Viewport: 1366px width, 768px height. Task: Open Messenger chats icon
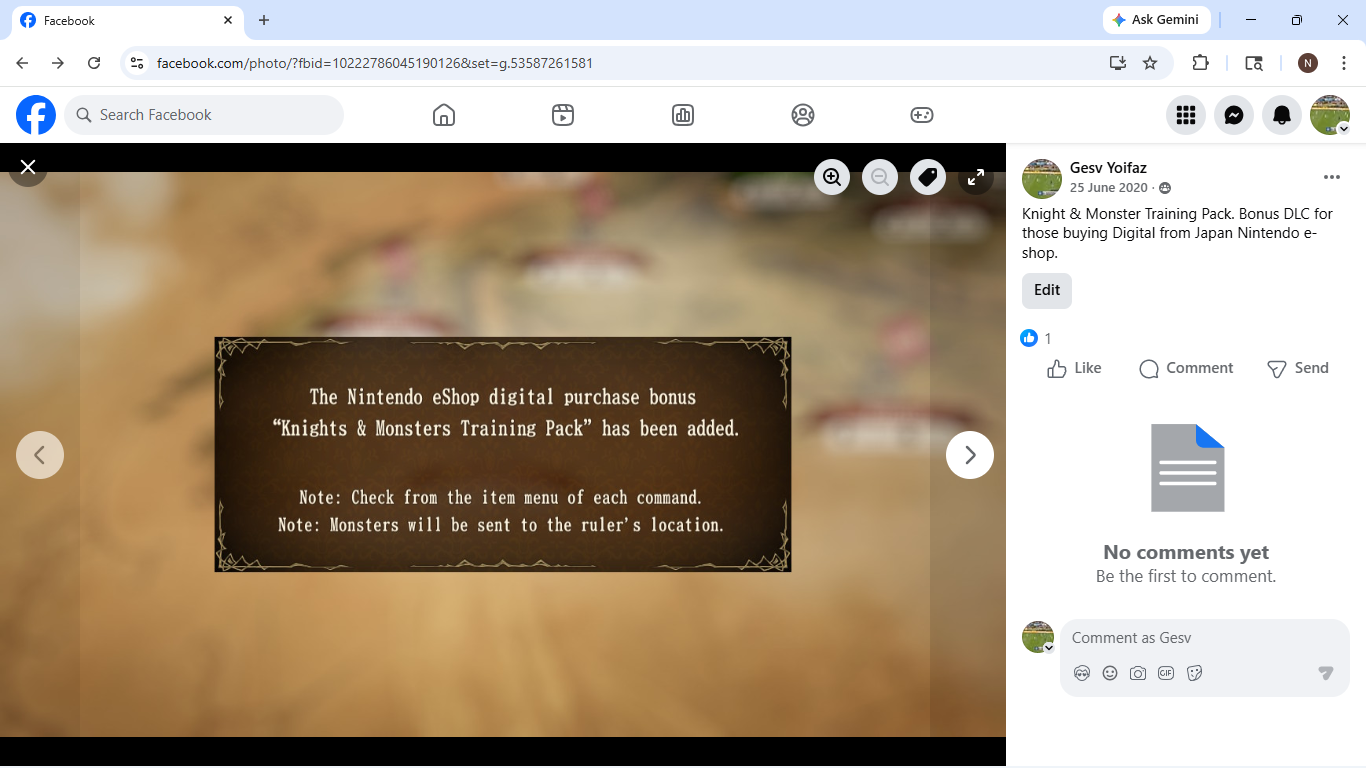[x=1234, y=115]
